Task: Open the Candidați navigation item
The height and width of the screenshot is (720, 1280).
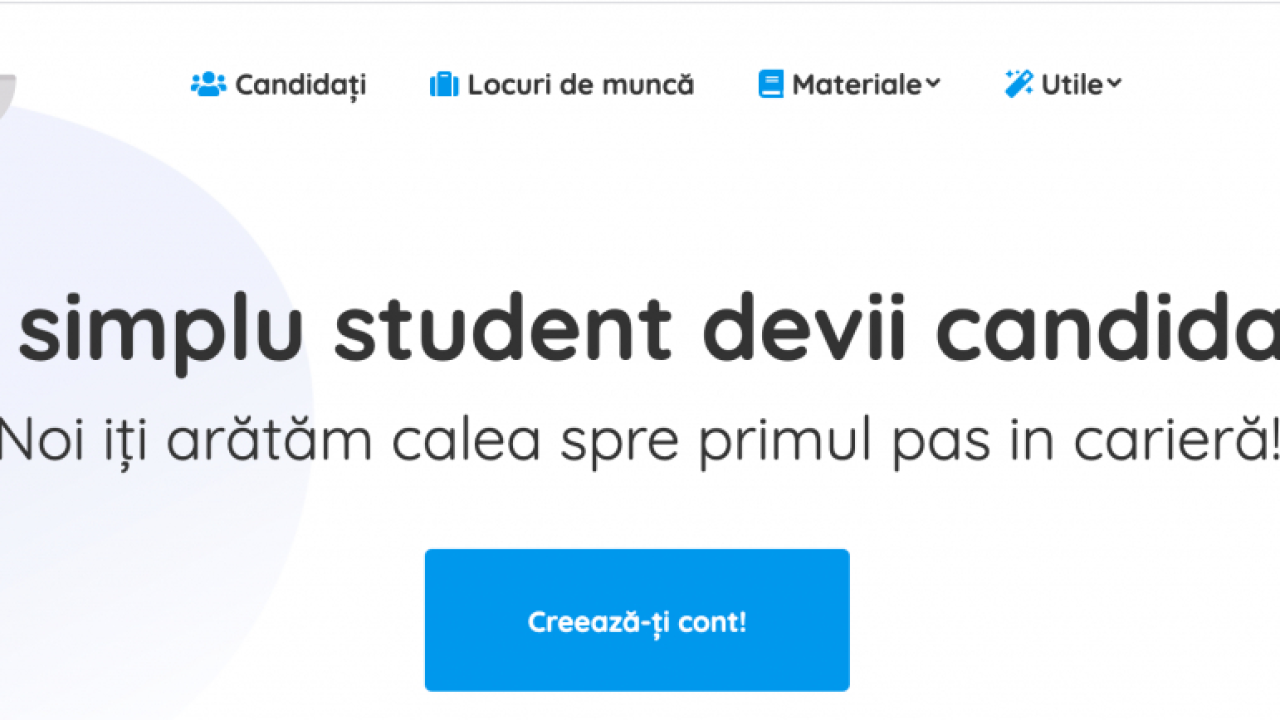Action: (300, 85)
